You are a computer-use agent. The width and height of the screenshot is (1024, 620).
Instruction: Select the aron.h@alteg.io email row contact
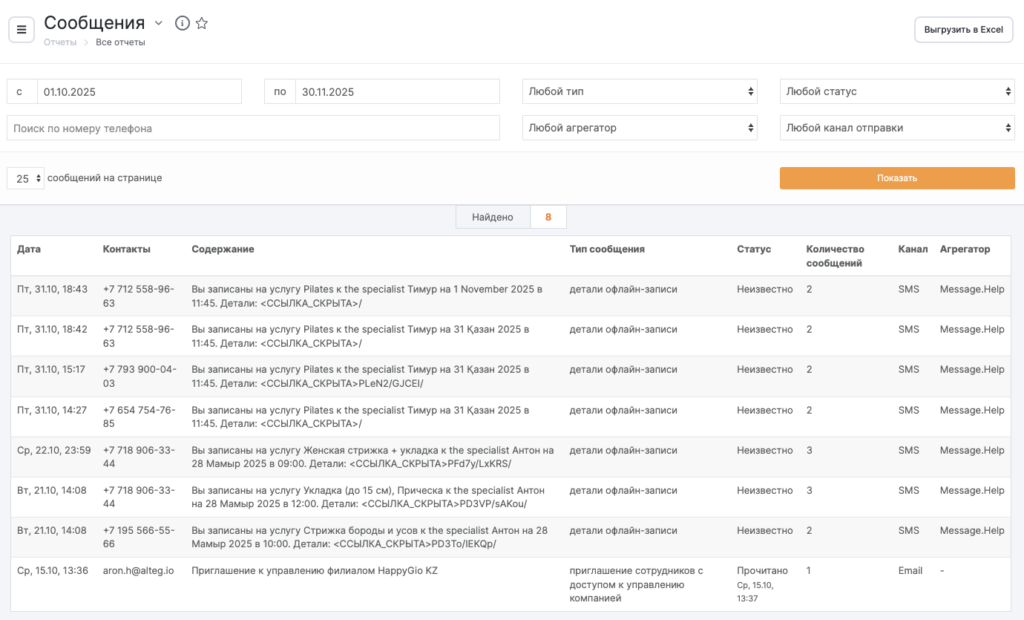pyautogui.click(x=138, y=571)
